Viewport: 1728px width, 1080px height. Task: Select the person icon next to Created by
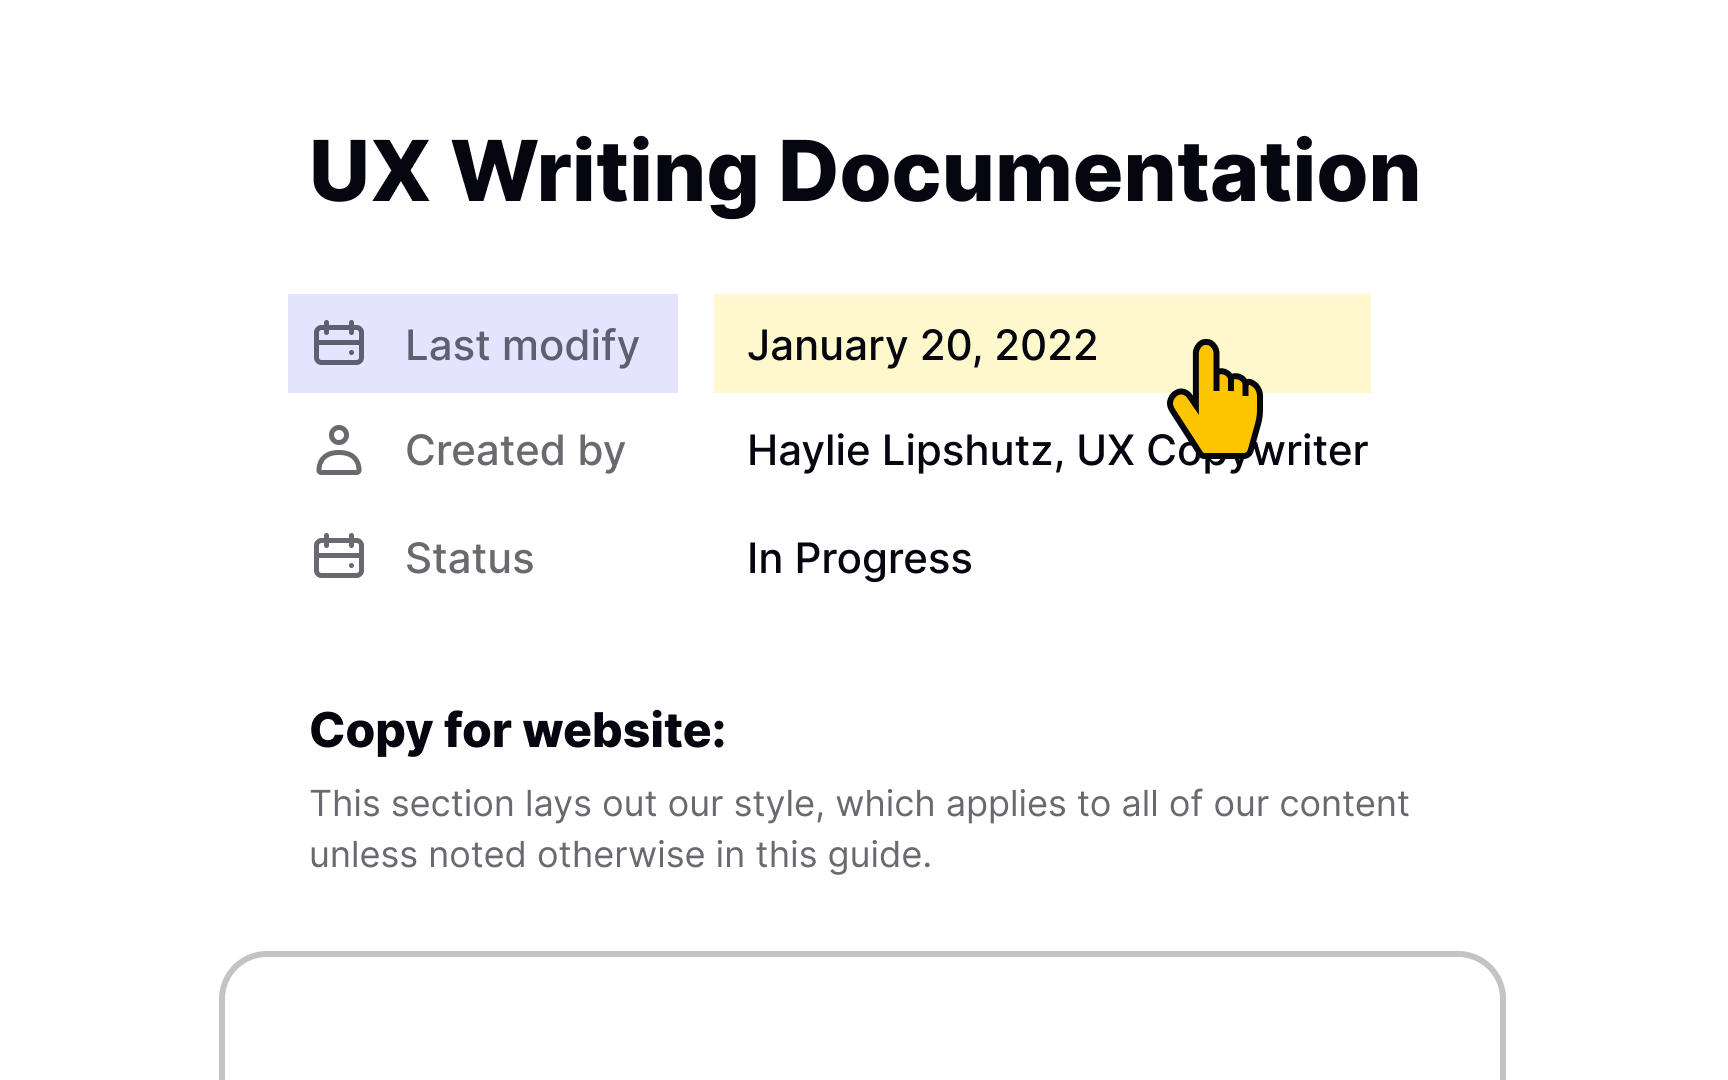click(337, 450)
